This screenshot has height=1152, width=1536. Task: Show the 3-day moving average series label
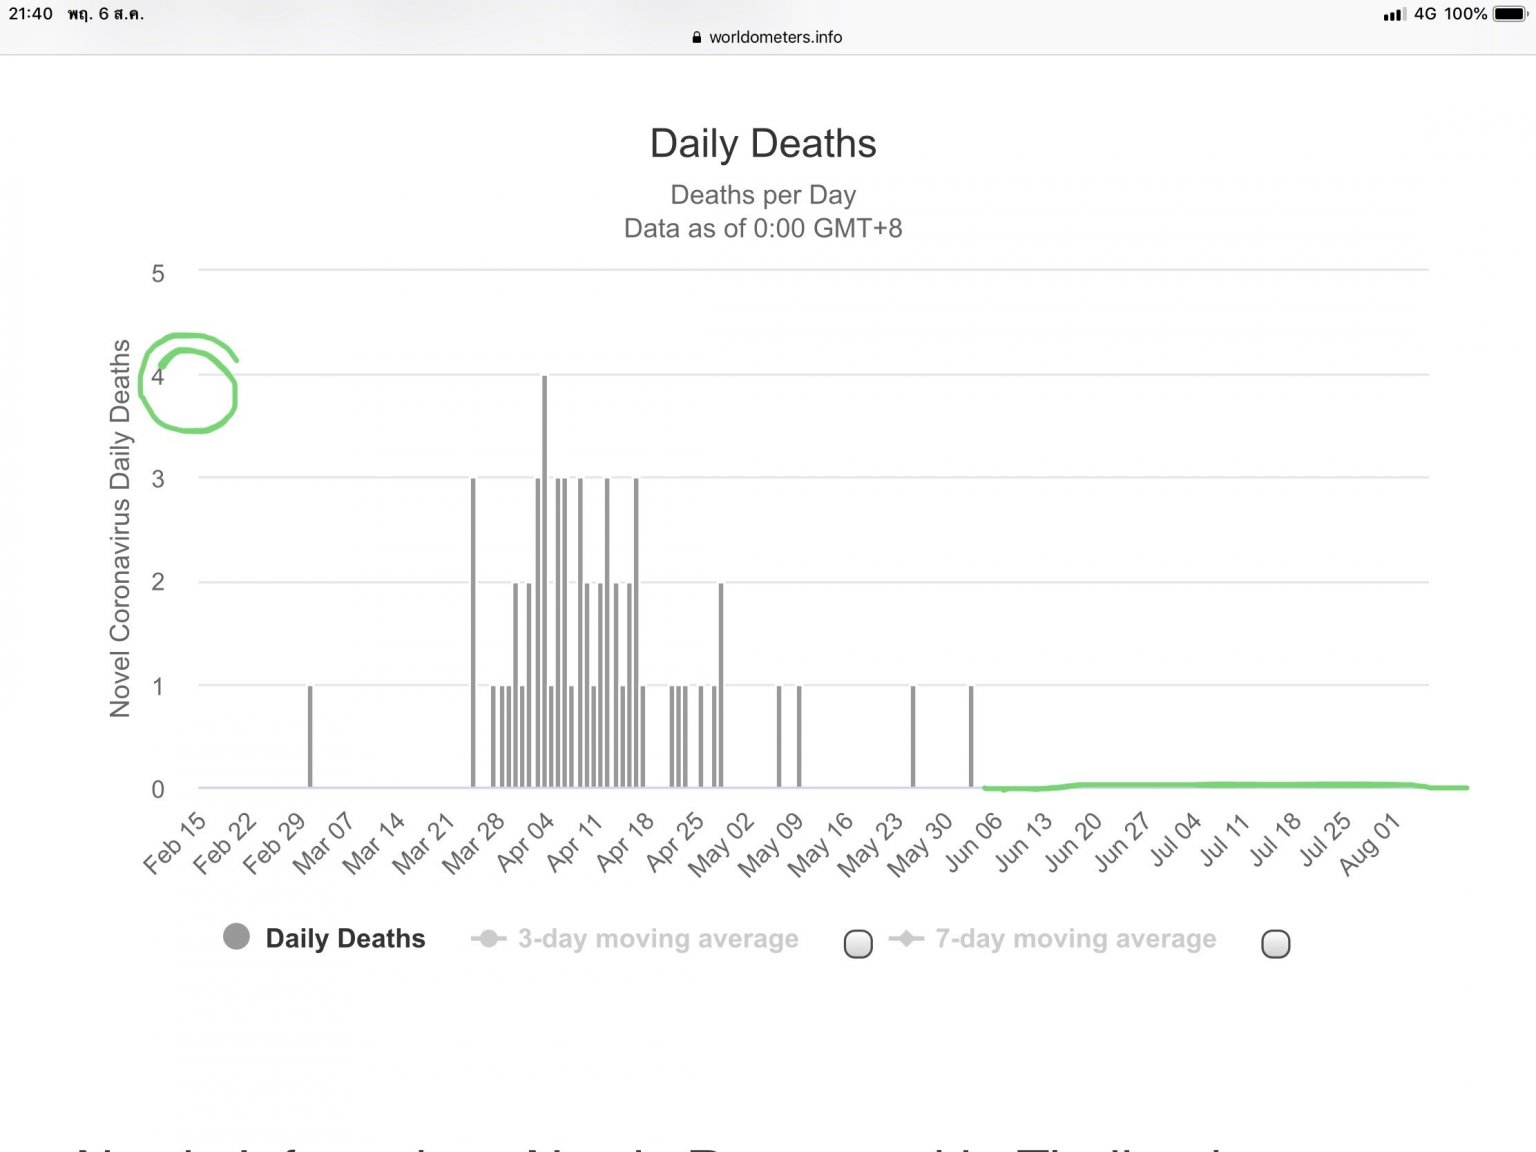(x=658, y=938)
